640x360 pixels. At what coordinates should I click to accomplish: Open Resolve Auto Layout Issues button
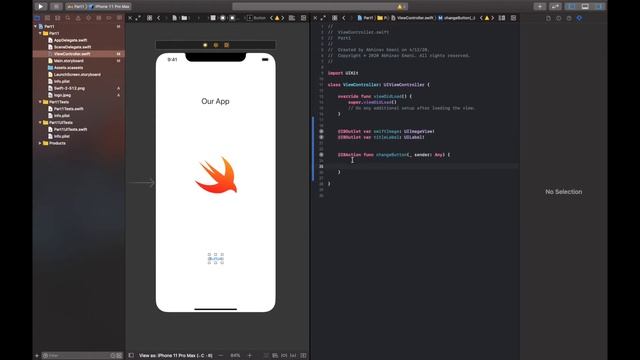[293, 356]
